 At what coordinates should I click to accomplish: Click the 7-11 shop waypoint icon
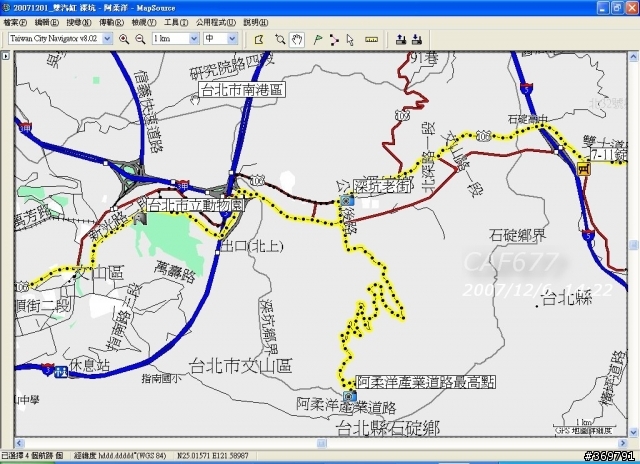point(584,168)
